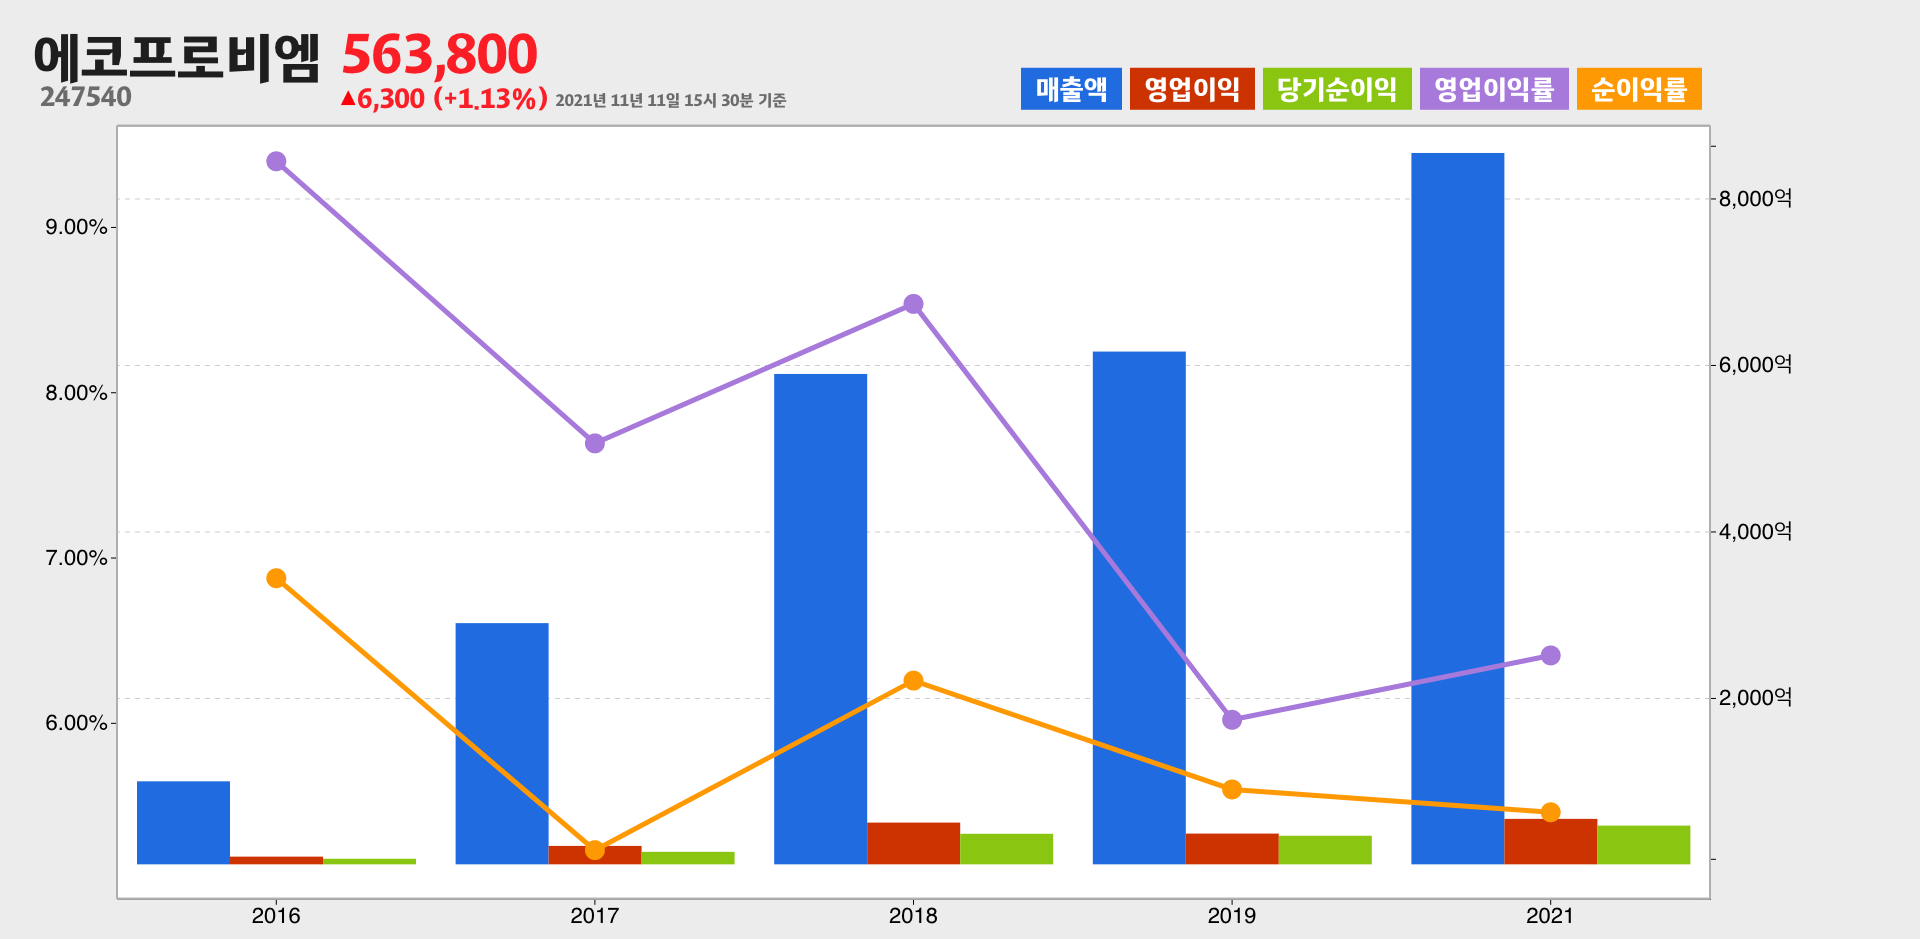Click the stock code 247540
Image resolution: width=1920 pixels, height=939 pixels.
86,97
